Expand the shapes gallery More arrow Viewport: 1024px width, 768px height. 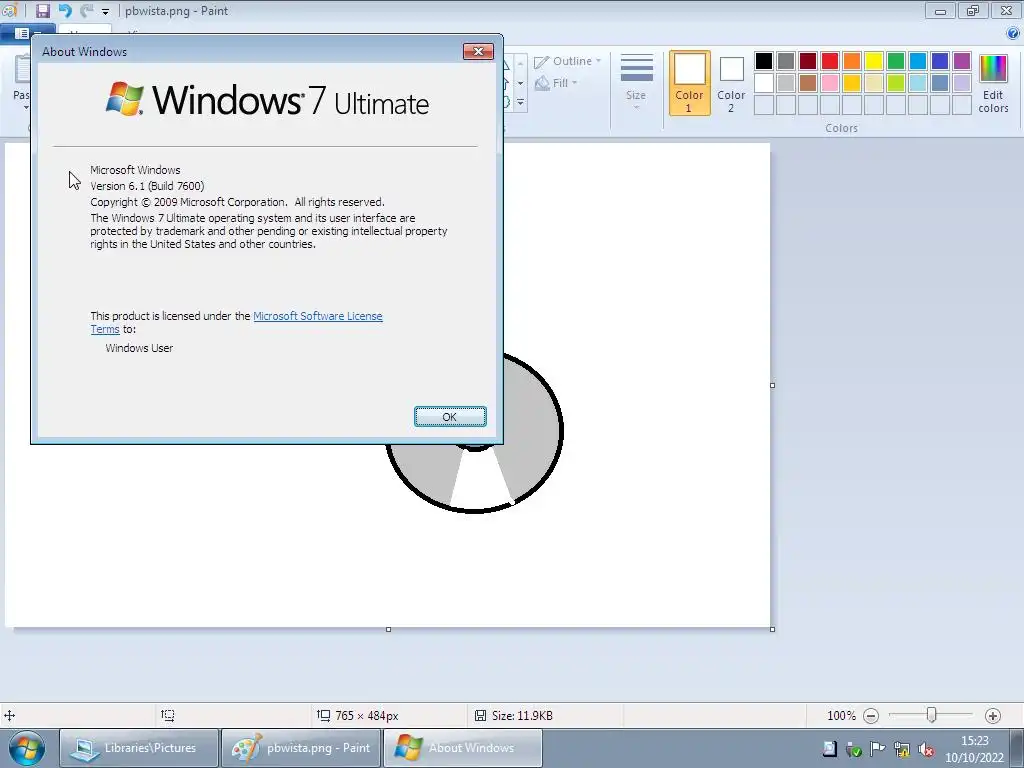tap(520, 103)
